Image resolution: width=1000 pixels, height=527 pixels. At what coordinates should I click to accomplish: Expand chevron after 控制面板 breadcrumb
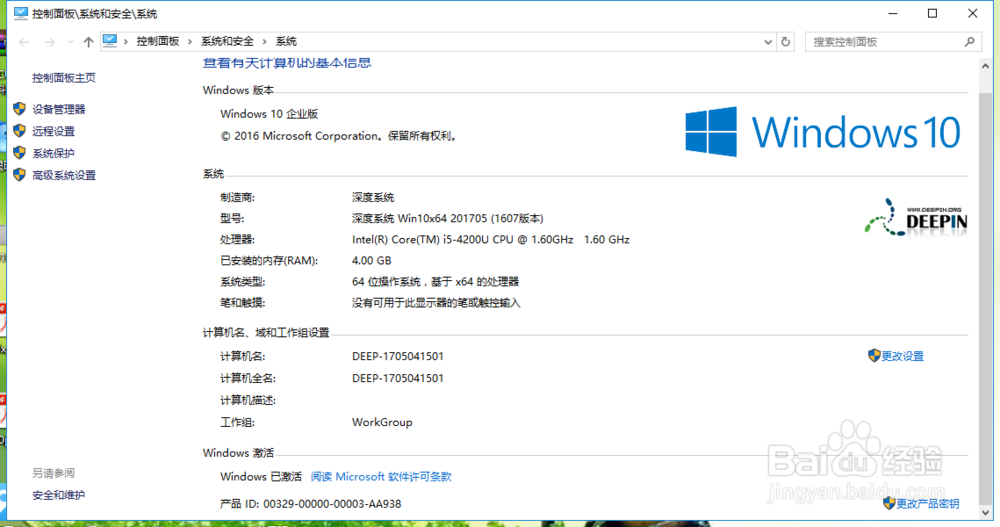click(190, 41)
